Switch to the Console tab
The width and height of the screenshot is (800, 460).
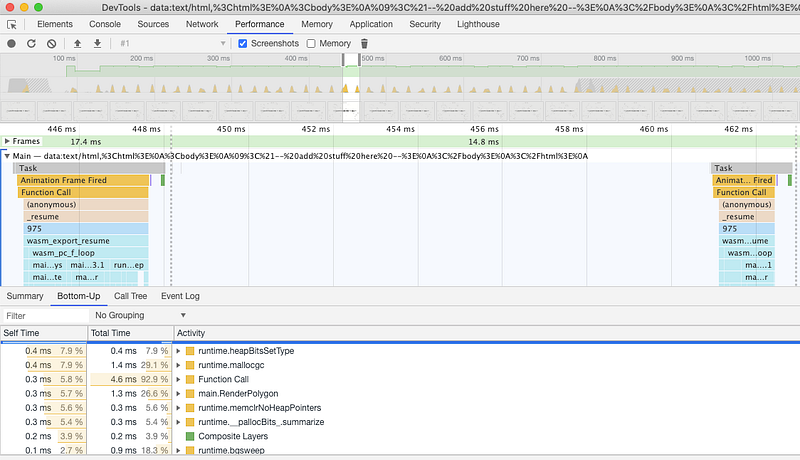pos(105,24)
